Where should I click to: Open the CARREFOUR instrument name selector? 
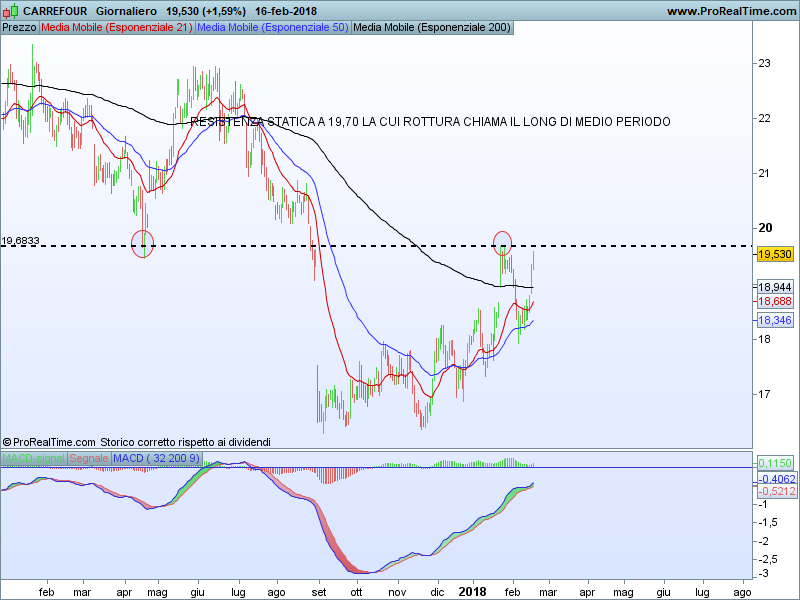pos(55,11)
